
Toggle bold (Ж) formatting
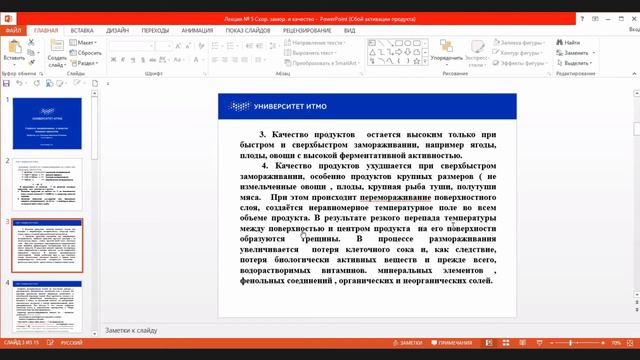click(x=113, y=60)
